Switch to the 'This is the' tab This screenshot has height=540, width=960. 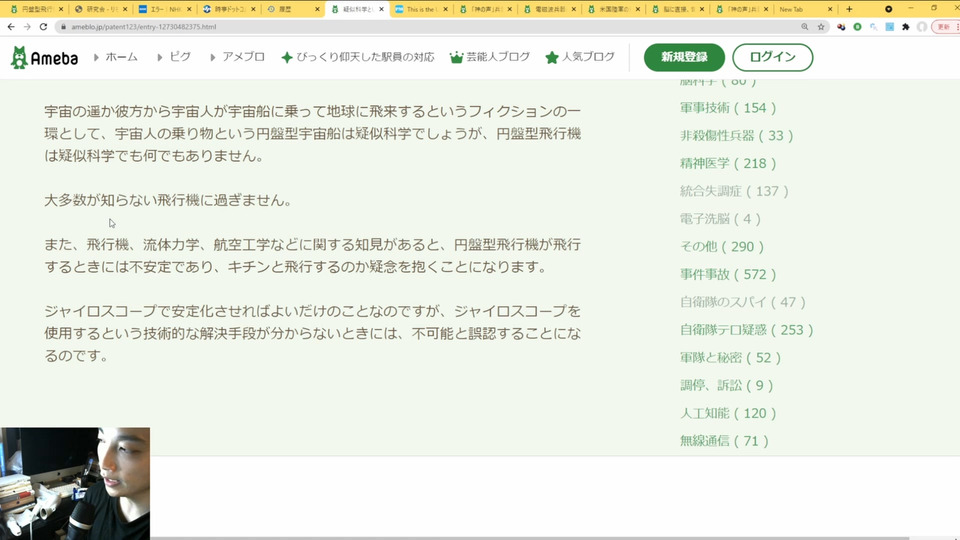419,9
